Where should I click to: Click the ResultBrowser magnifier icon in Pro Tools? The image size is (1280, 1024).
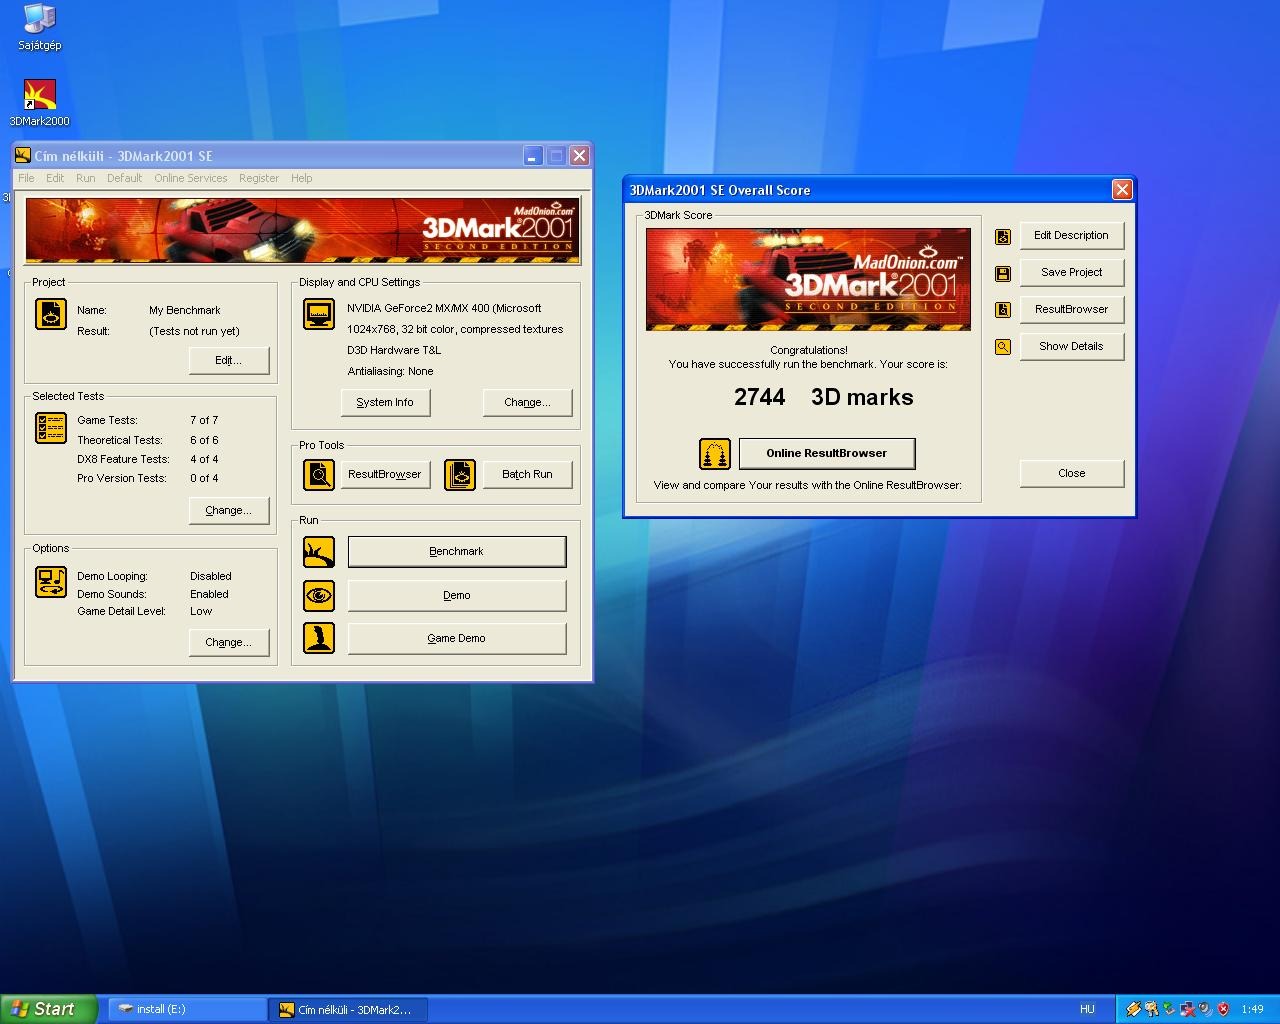(x=319, y=474)
